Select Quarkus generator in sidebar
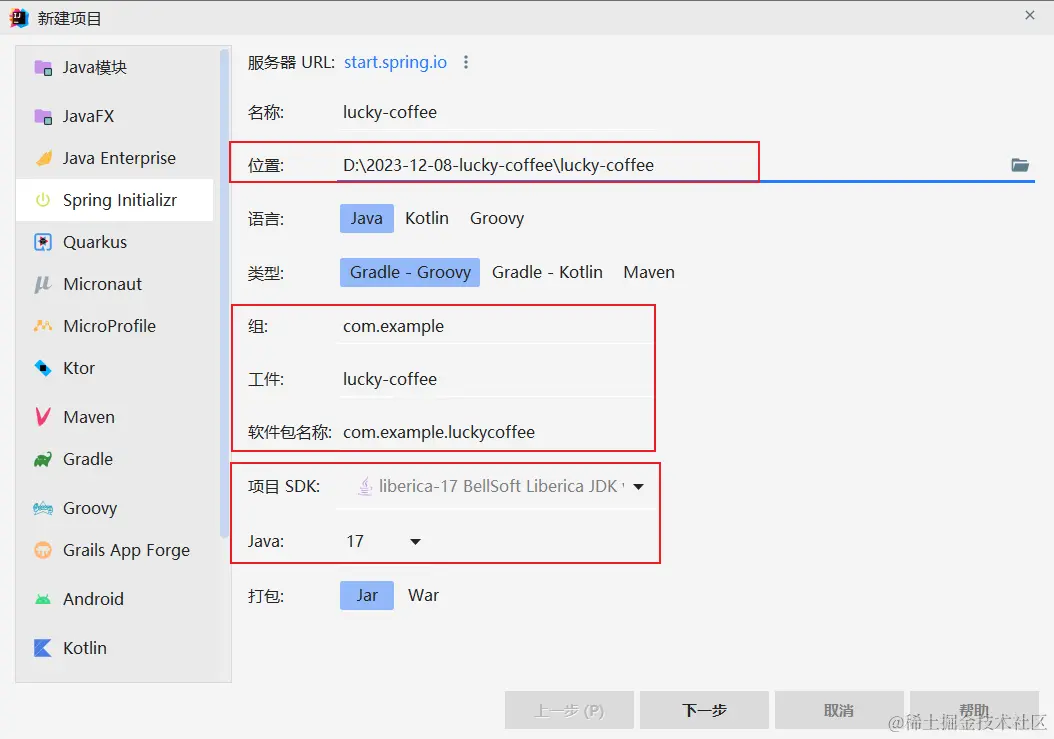This screenshot has width=1054, height=739. tap(115, 242)
